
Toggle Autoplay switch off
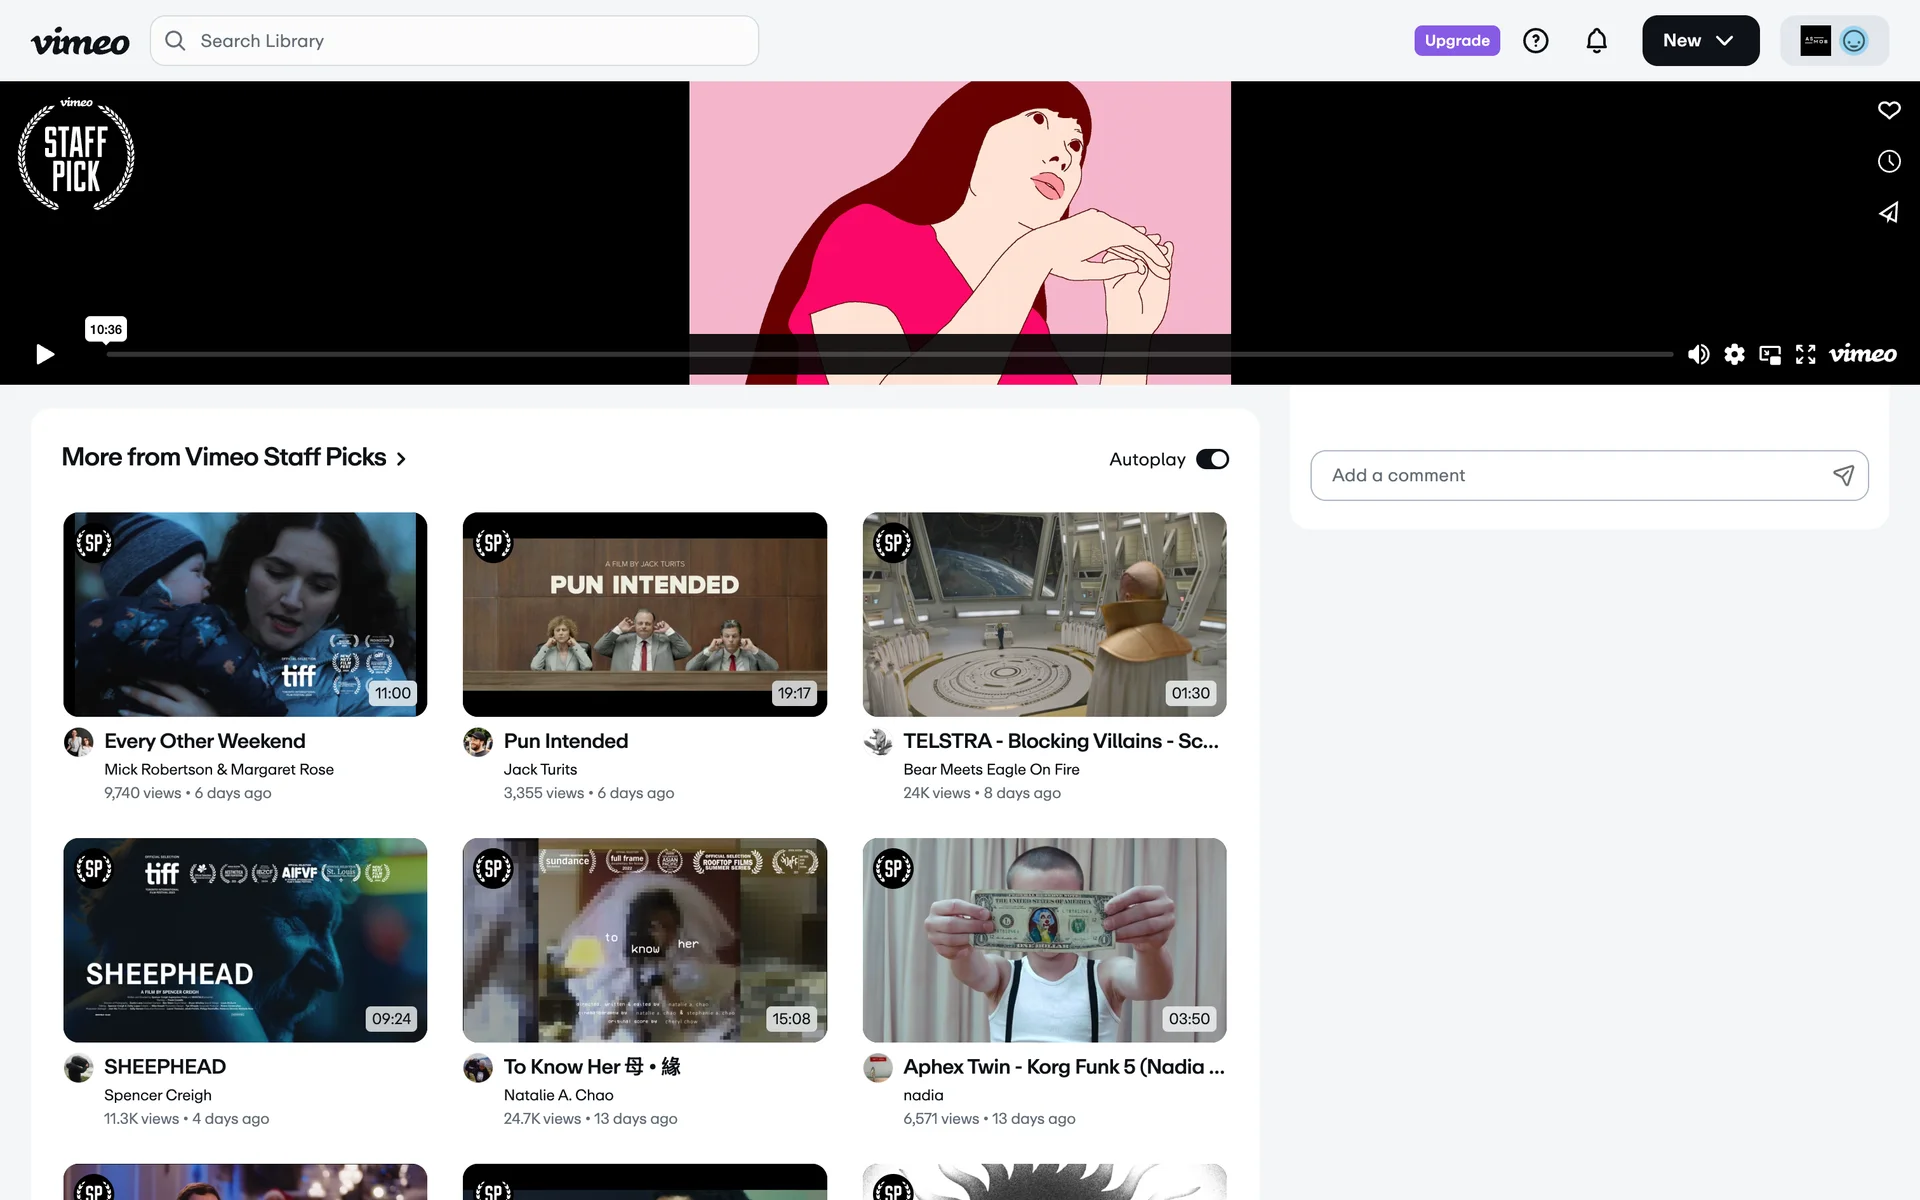click(1212, 459)
